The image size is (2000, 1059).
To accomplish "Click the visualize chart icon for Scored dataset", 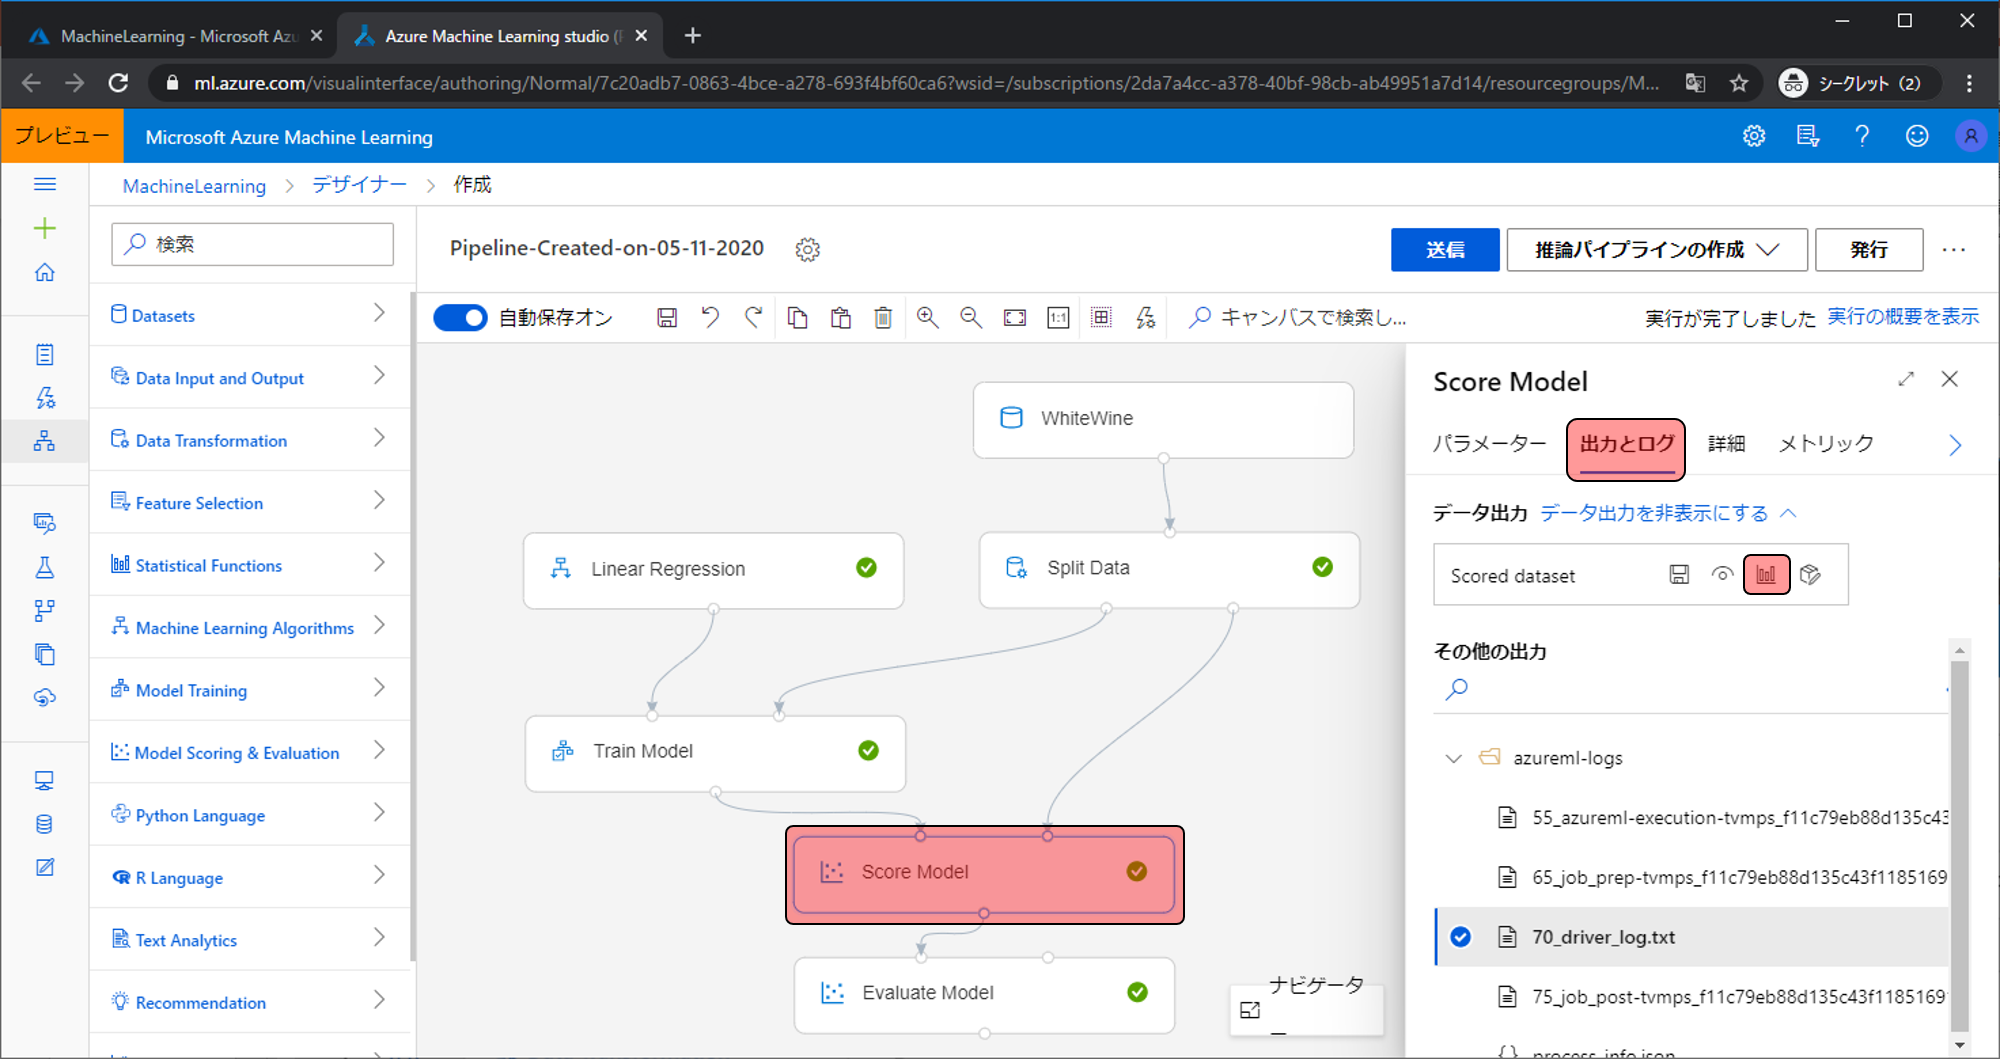I will (1766, 575).
